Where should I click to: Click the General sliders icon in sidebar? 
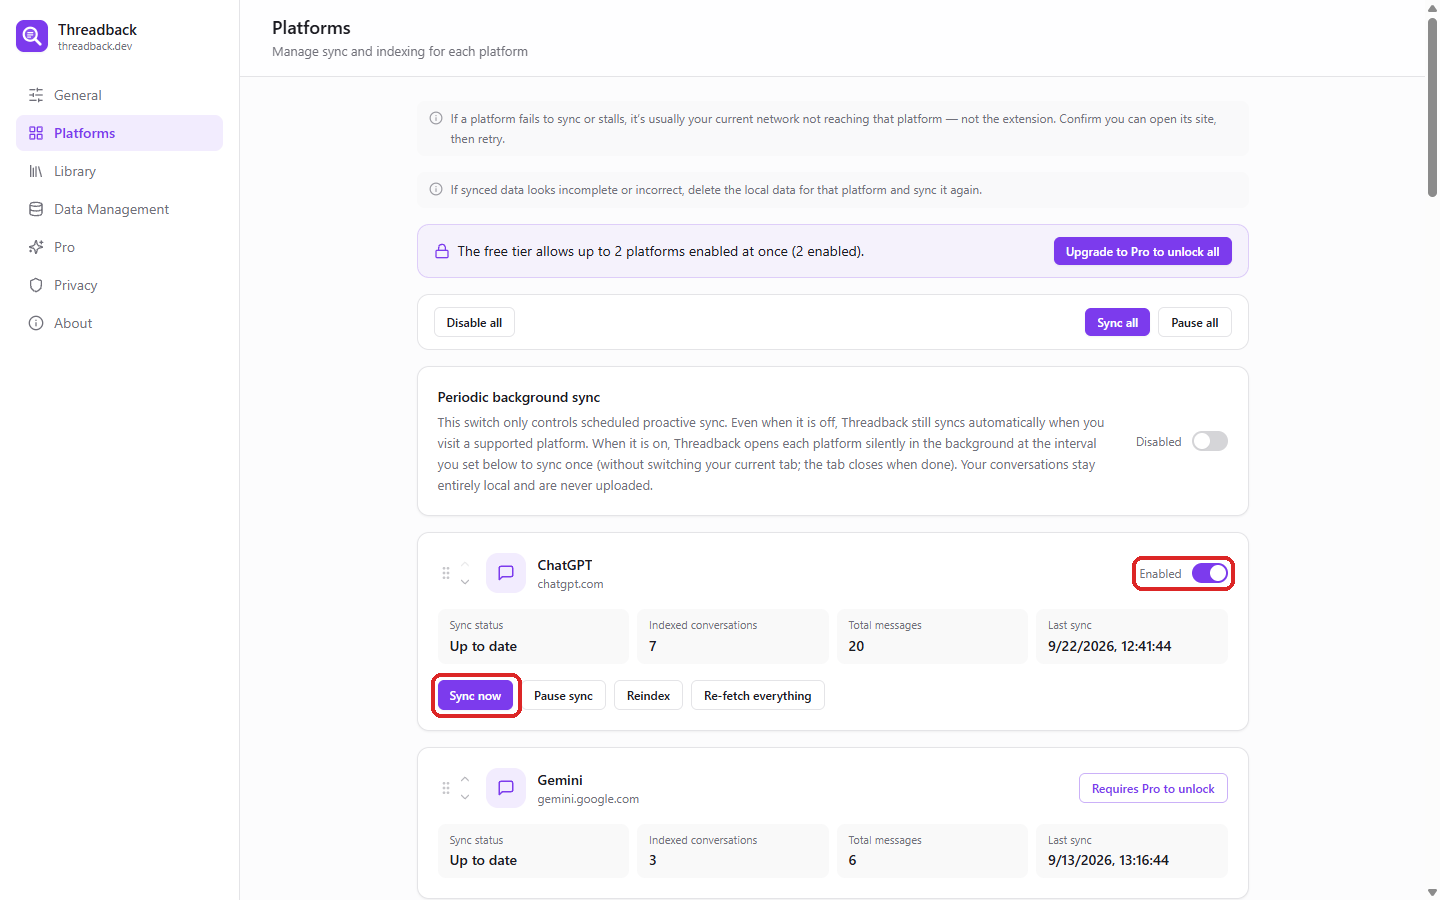point(36,95)
